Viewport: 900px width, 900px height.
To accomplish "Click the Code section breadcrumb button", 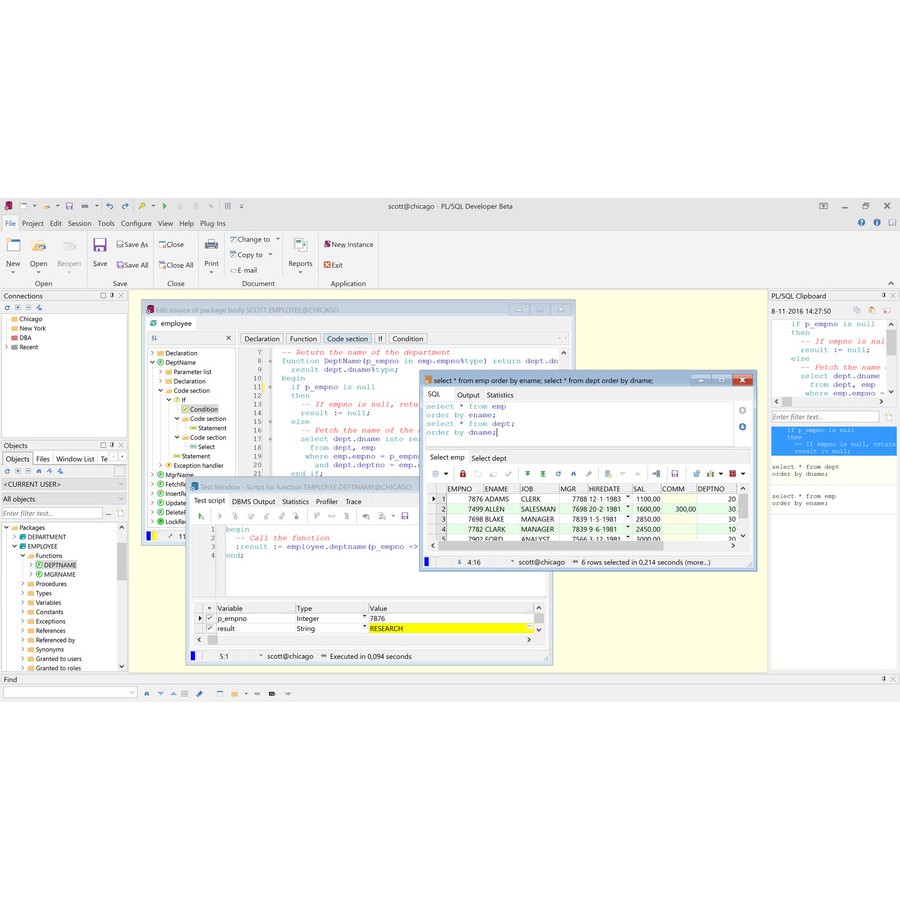I will coord(347,339).
